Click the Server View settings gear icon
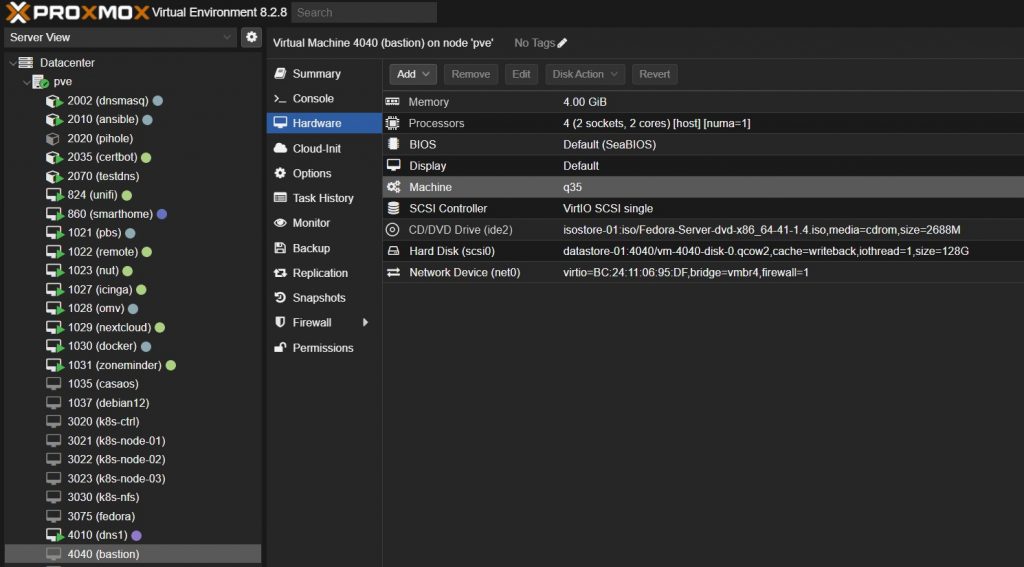 (252, 37)
